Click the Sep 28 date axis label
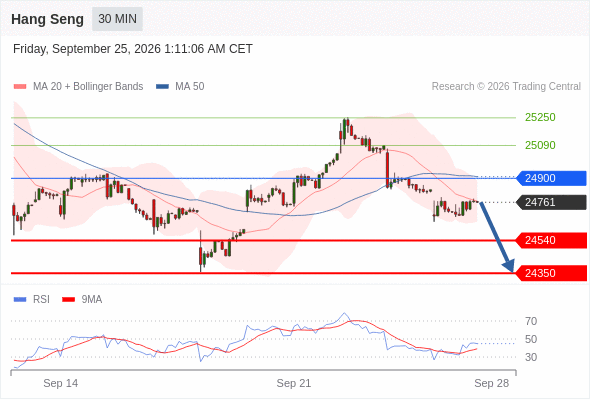Viewport: 590px width, 400px height. (491, 383)
